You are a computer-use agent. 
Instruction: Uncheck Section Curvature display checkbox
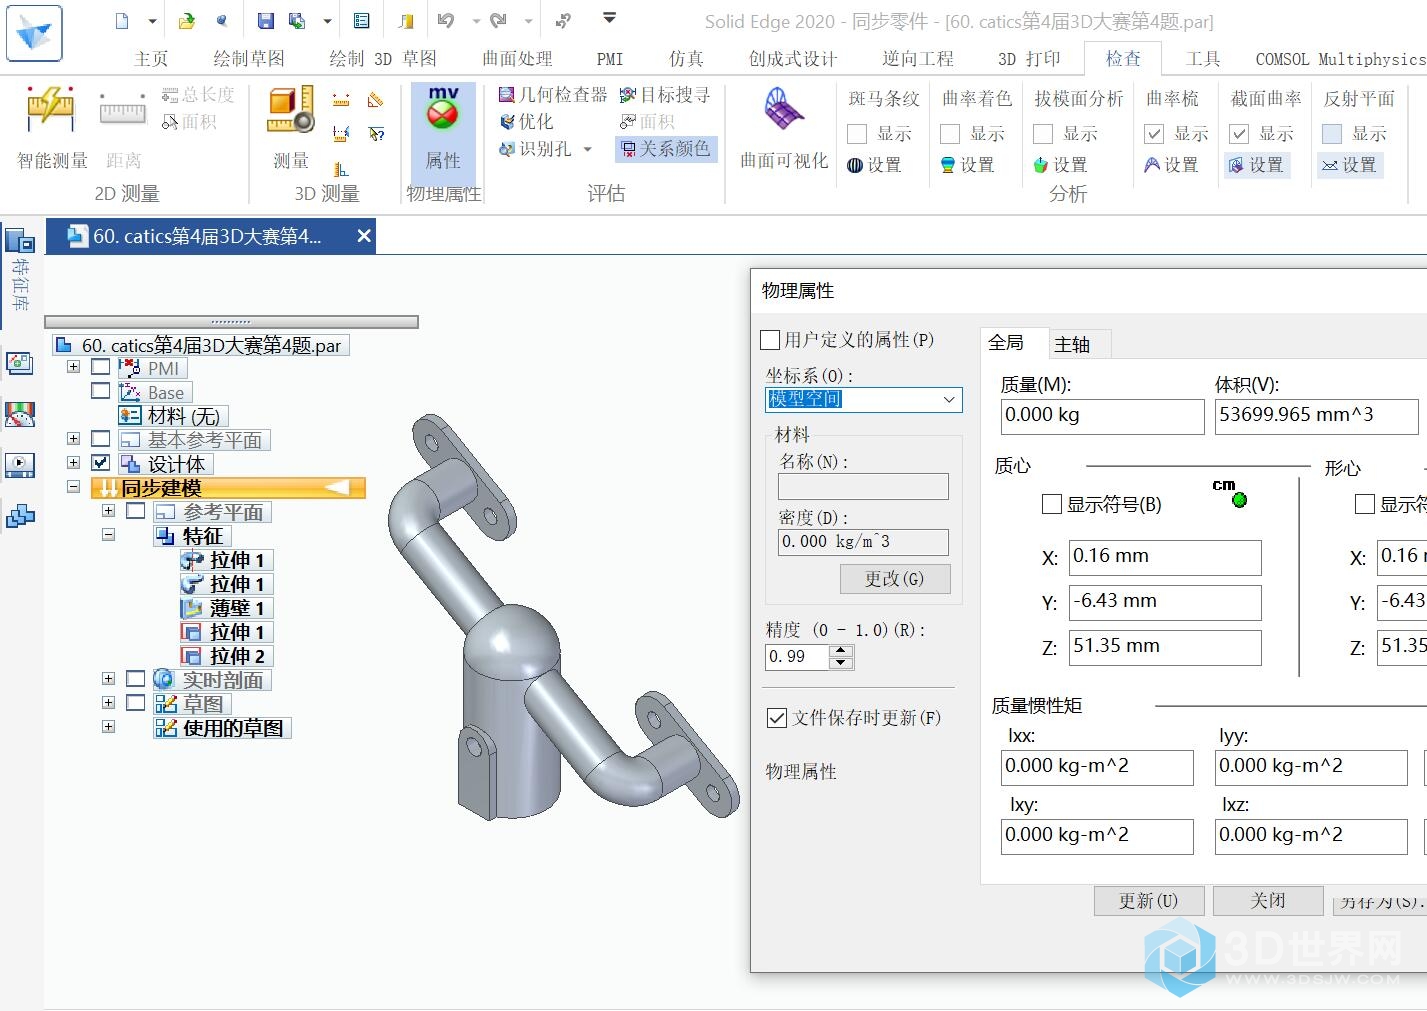click(x=1239, y=134)
